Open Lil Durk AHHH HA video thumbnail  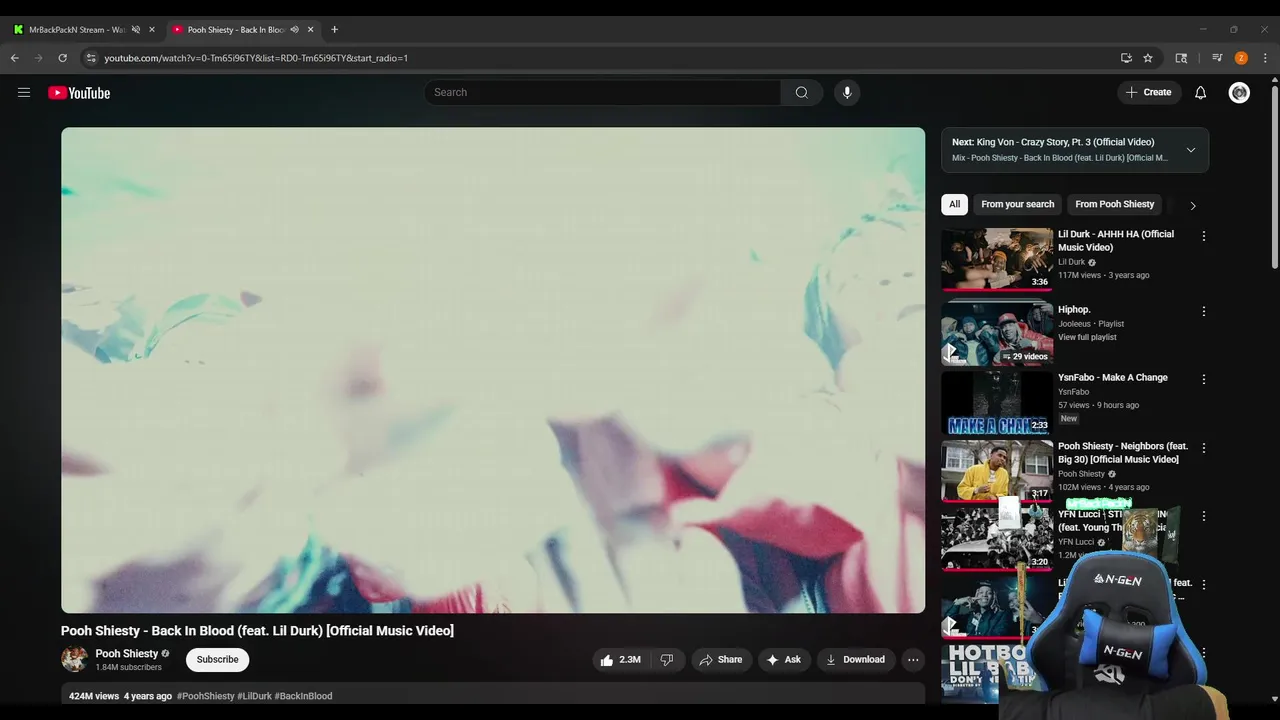[x=997, y=259]
